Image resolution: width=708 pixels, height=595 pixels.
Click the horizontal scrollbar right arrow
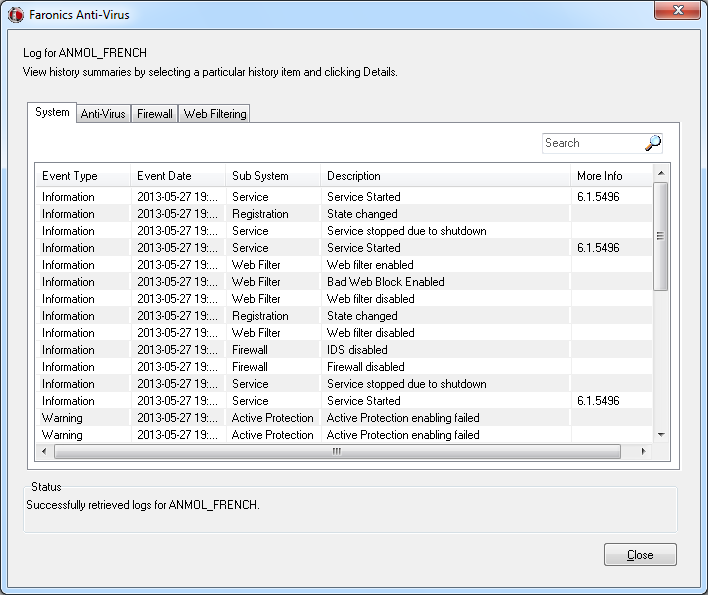click(x=643, y=451)
